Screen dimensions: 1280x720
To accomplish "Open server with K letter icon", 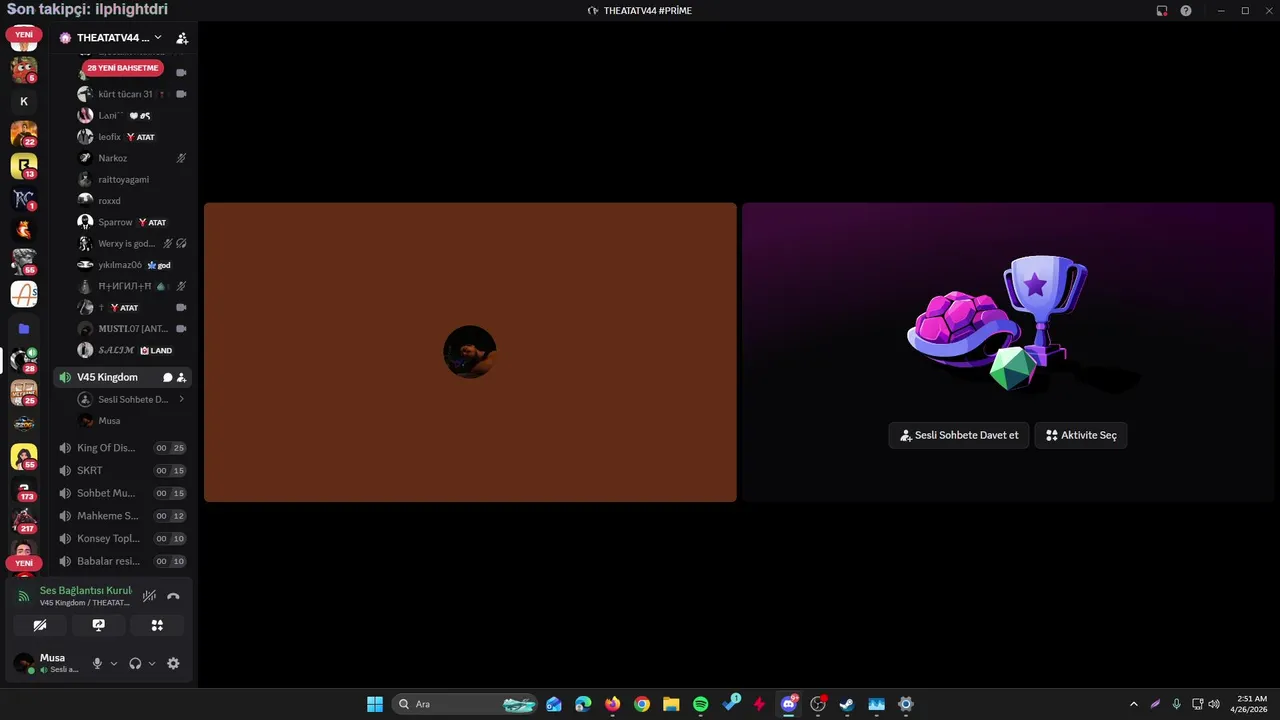I will (24, 101).
